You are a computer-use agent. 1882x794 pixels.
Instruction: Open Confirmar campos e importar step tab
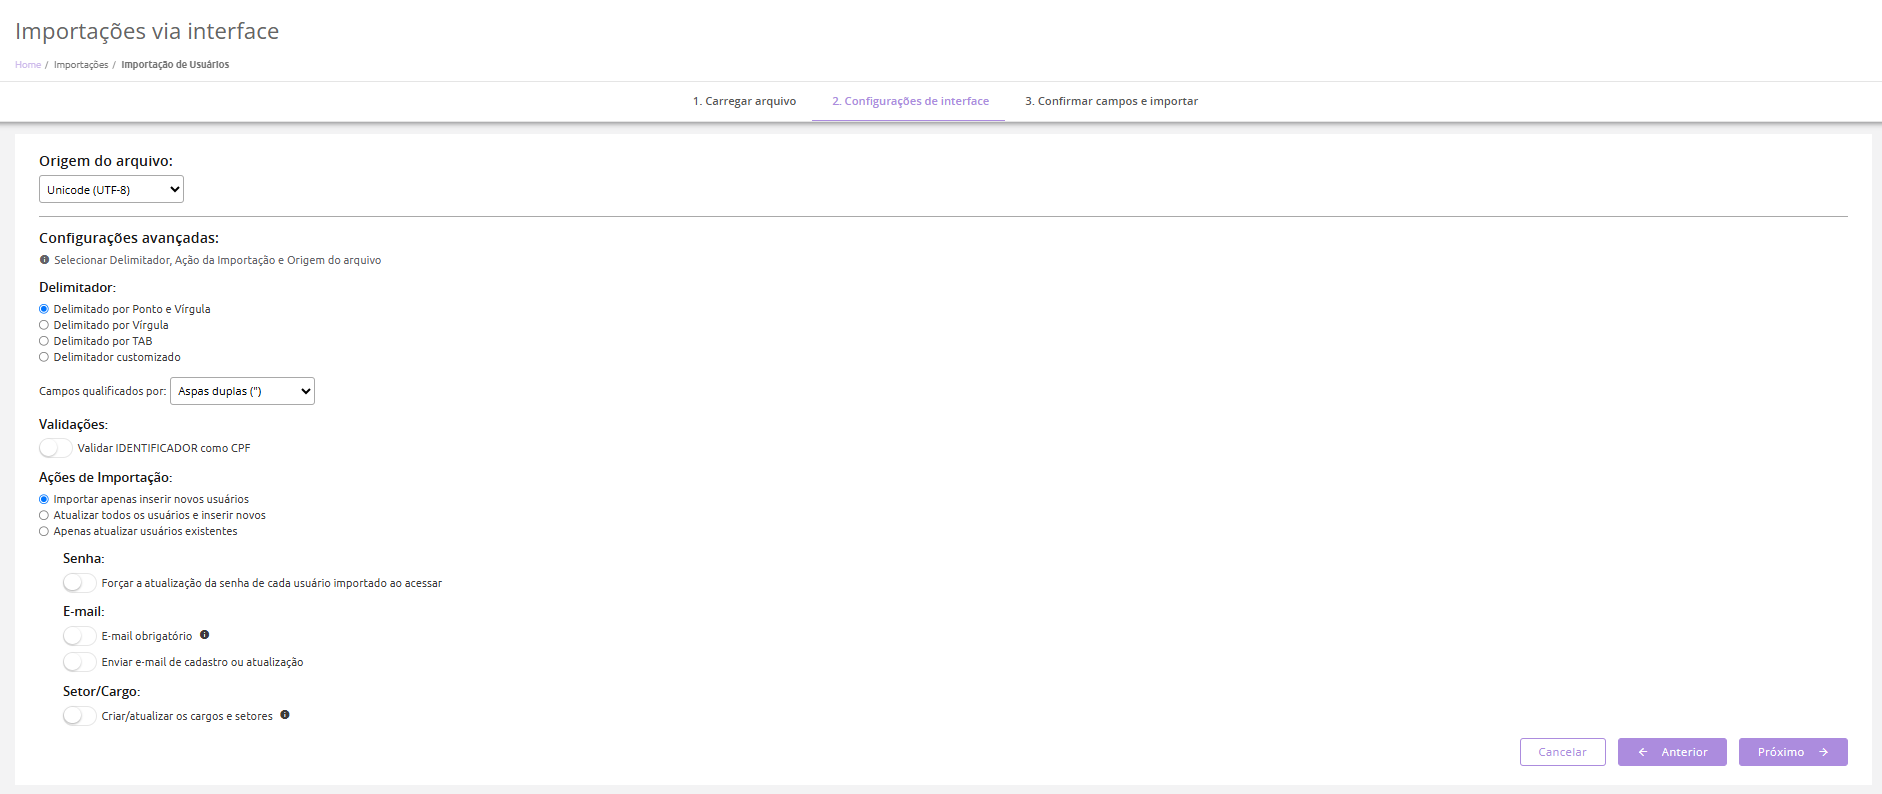1111,101
